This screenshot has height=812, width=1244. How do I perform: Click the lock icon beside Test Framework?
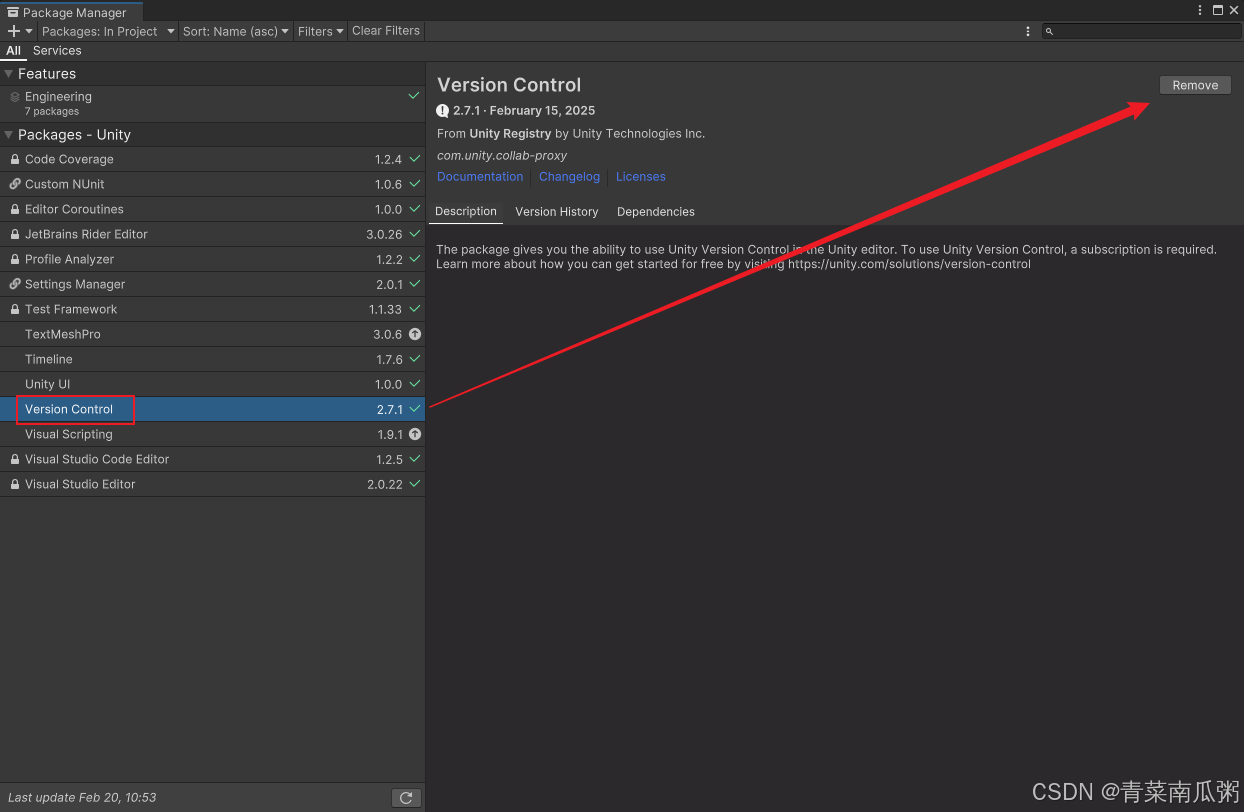point(15,309)
